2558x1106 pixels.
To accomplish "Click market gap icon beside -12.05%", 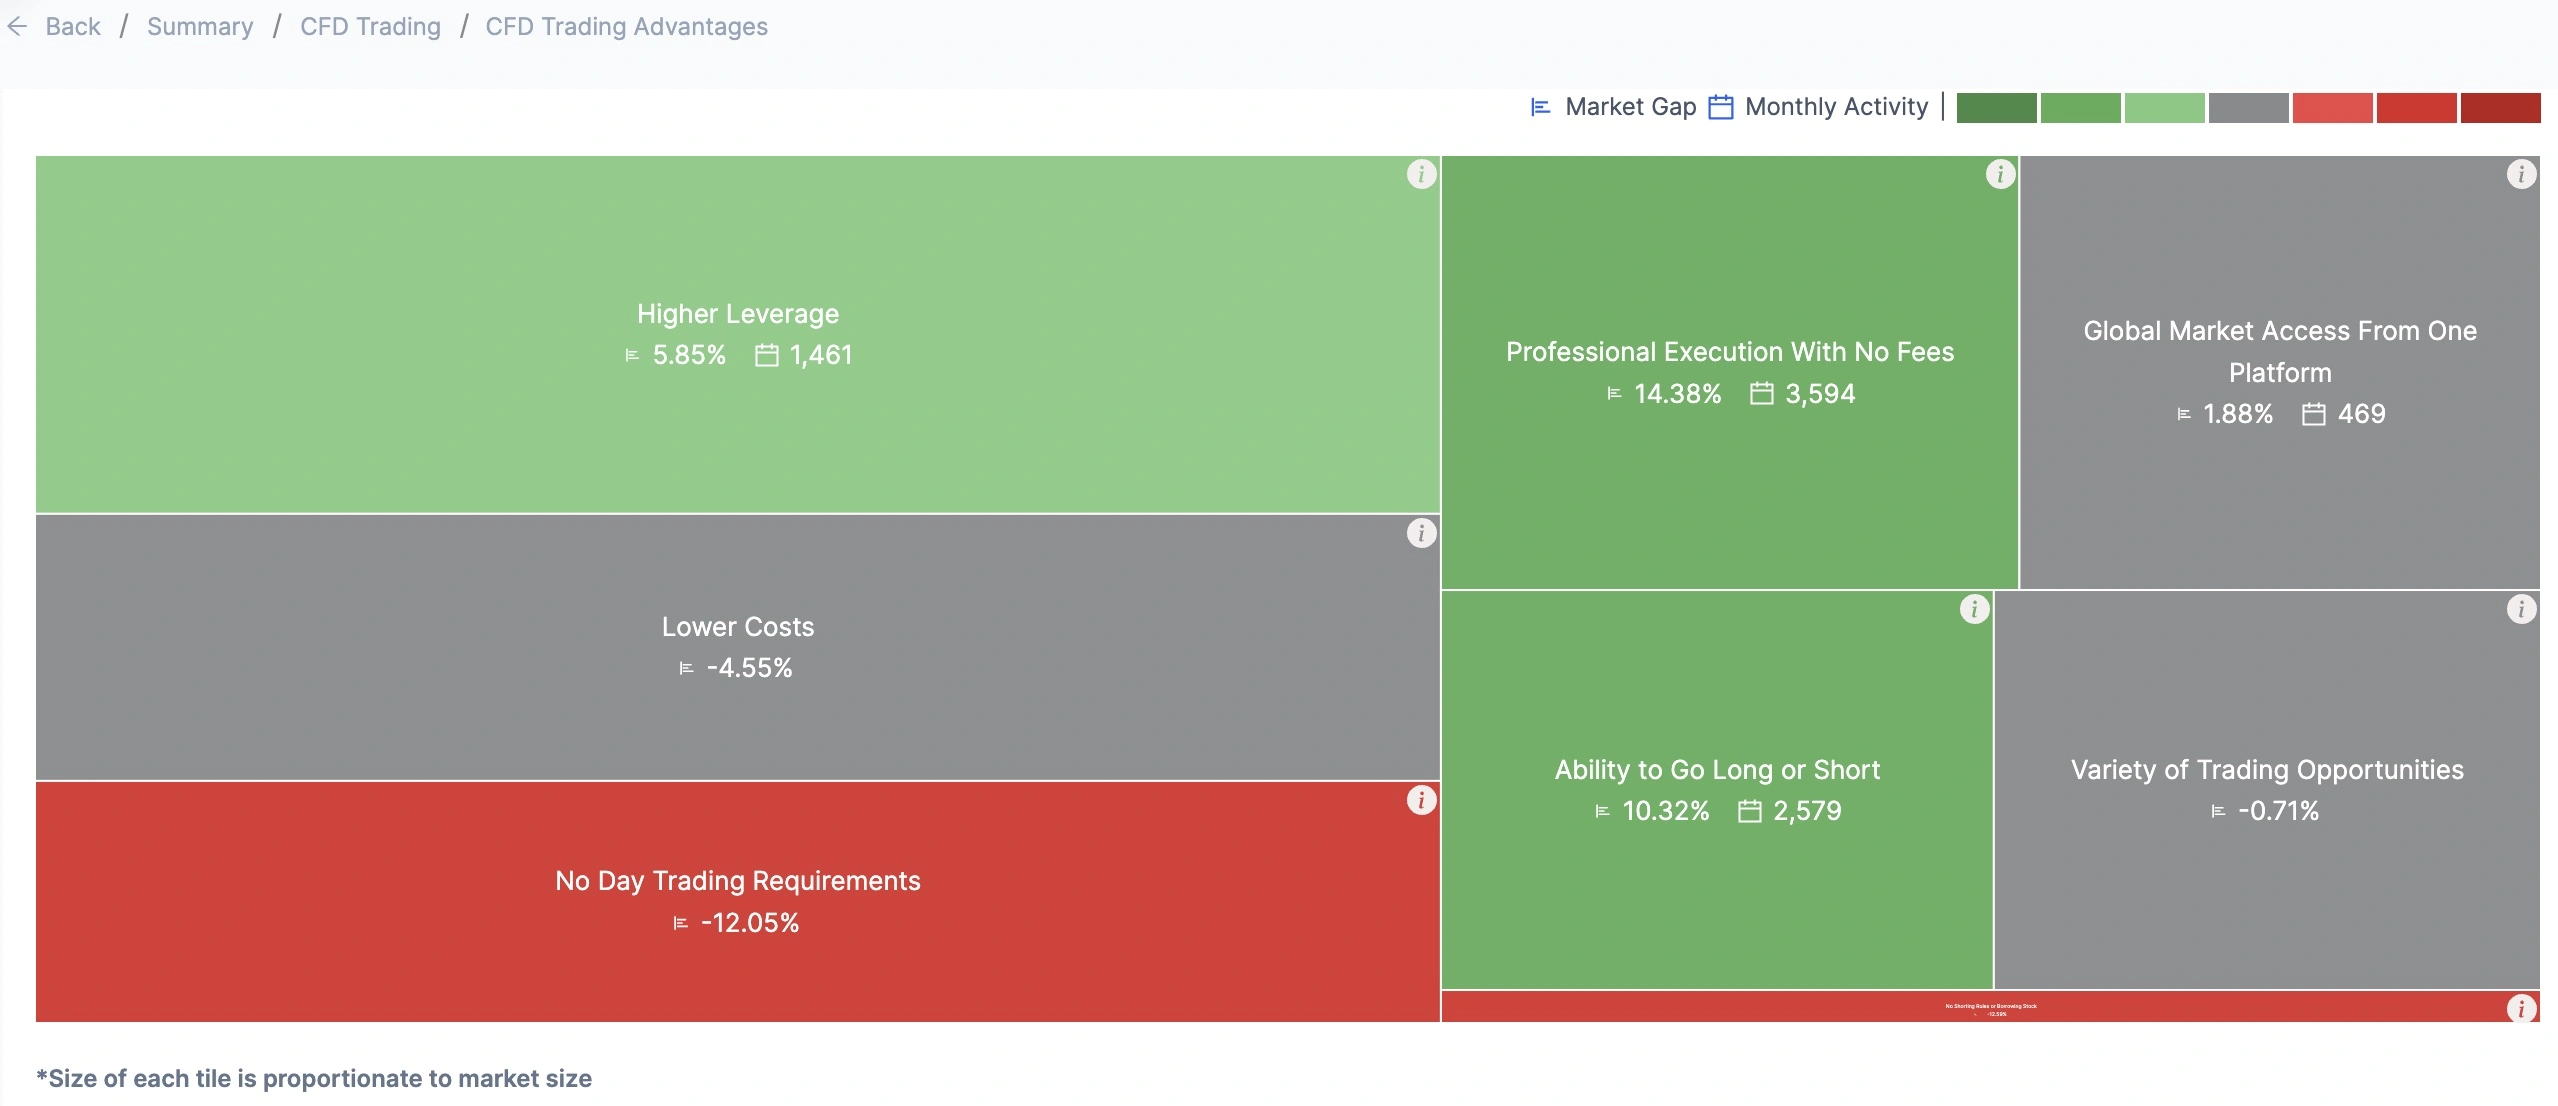I will pos(681,923).
